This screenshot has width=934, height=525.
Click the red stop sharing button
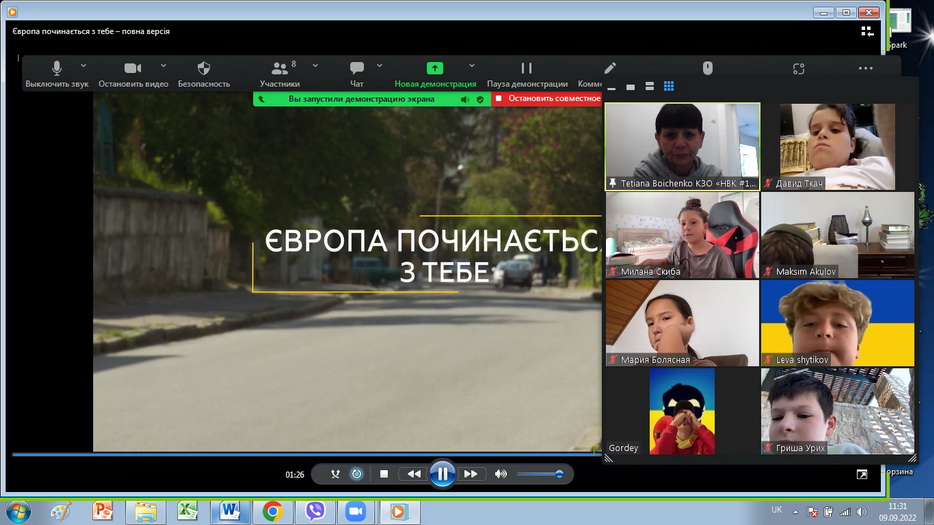click(548, 99)
